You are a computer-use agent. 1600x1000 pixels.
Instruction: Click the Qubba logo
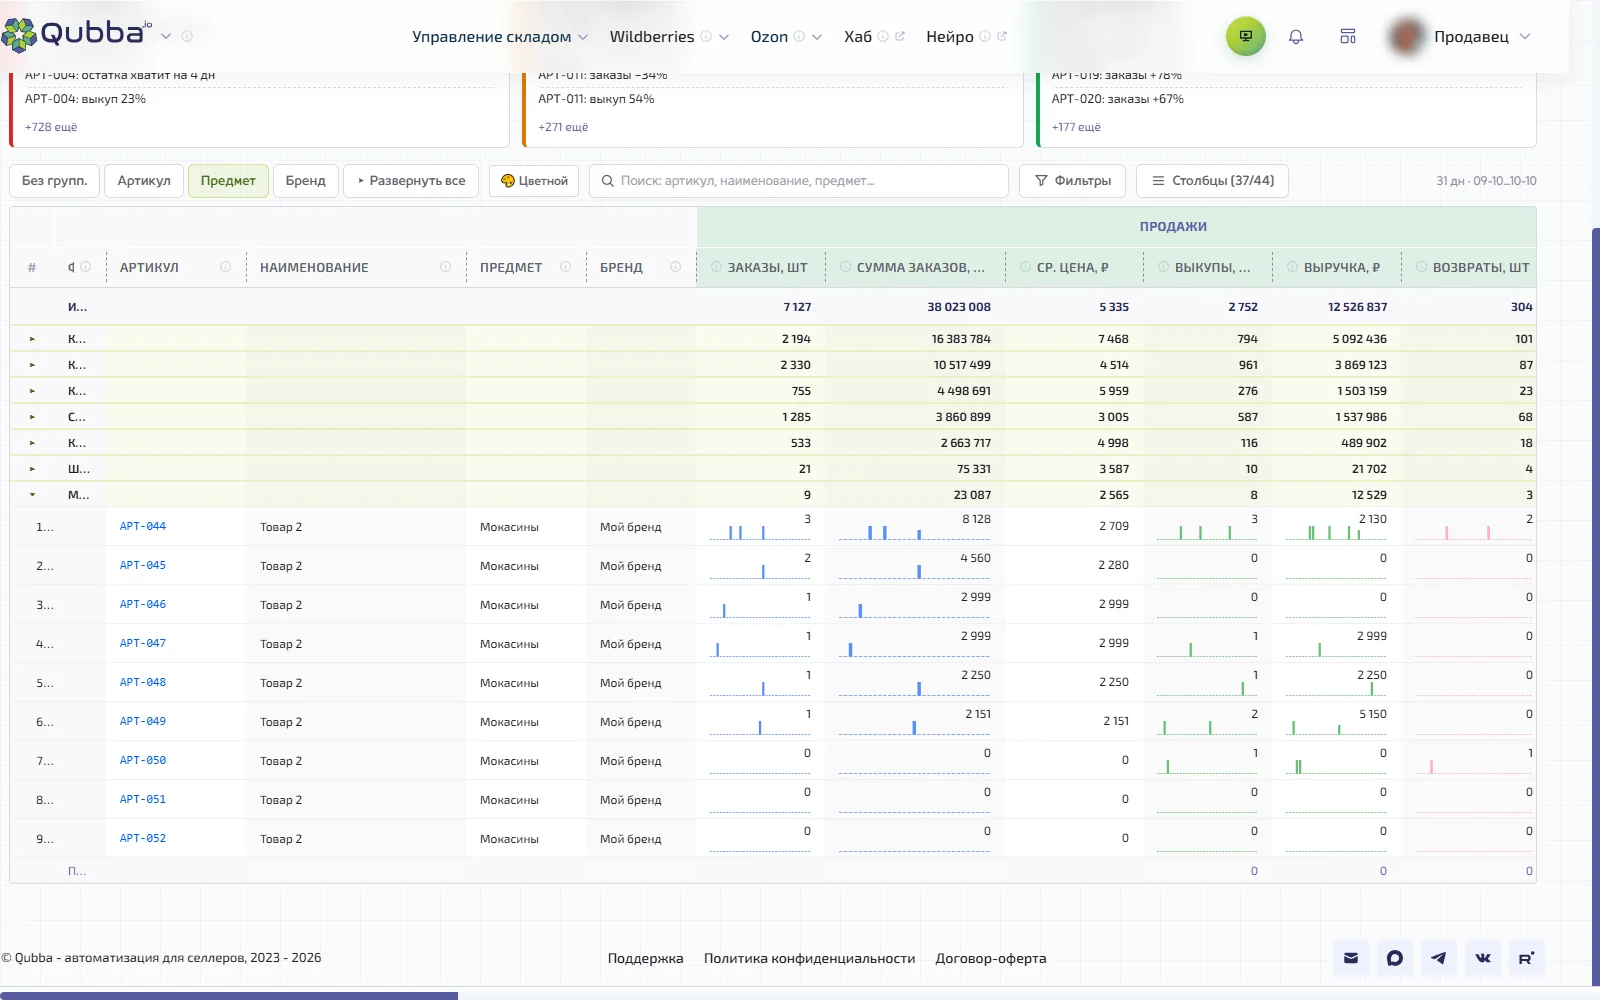76,33
